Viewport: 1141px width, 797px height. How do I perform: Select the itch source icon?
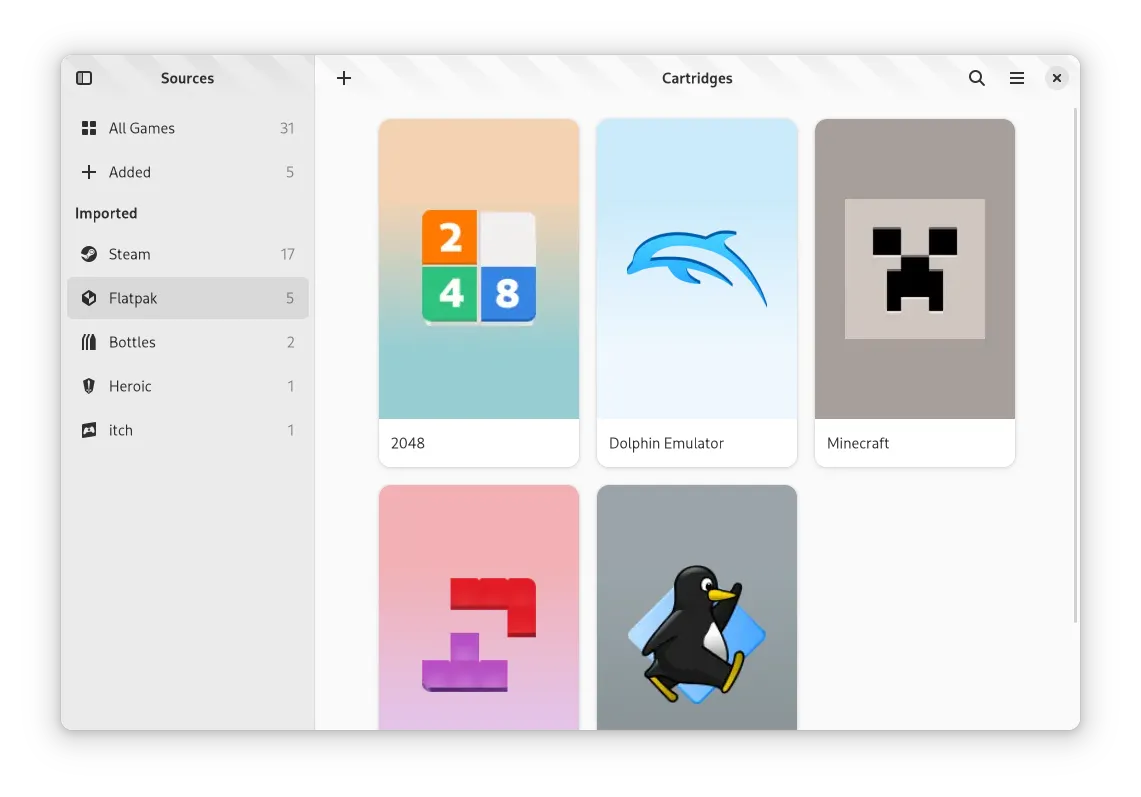89,430
